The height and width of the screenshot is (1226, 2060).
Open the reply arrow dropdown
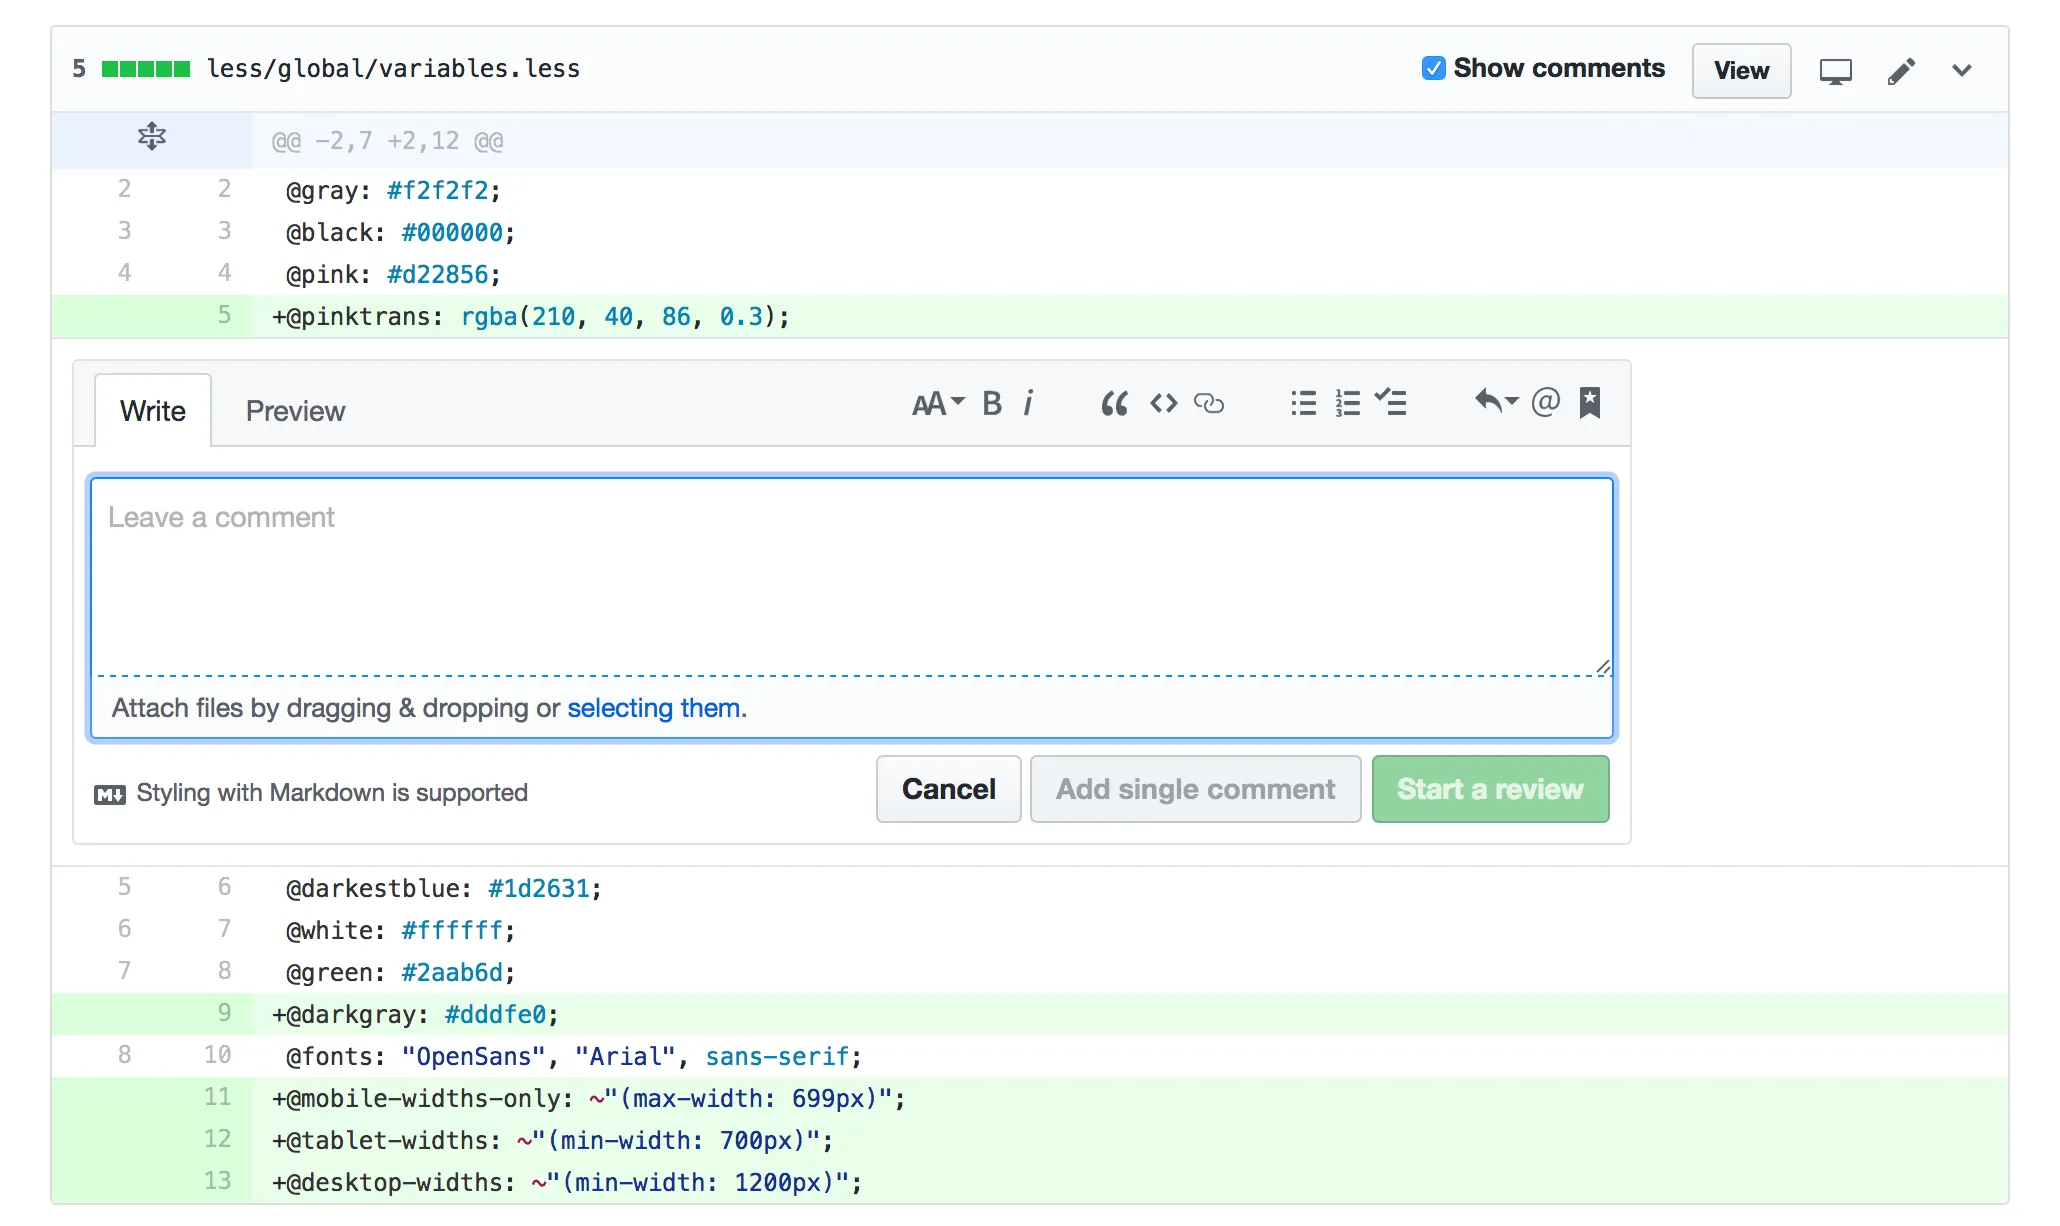coord(1496,402)
